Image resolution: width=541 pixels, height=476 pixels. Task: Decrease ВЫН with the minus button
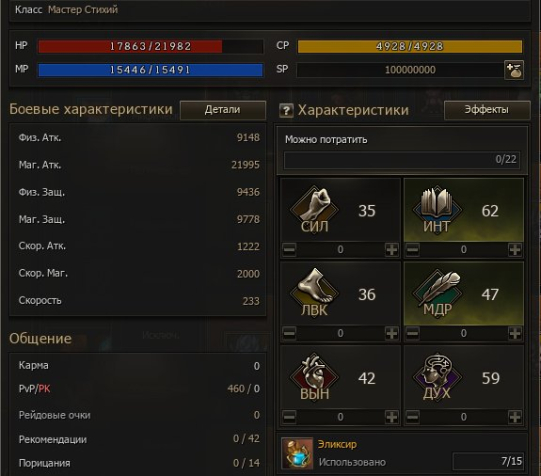coord(289,417)
